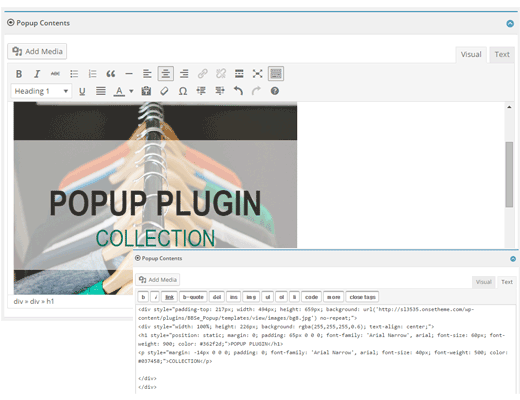The width and height of the screenshot is (520, 400).
Task: Insert Read More tag
Action: 239,74
